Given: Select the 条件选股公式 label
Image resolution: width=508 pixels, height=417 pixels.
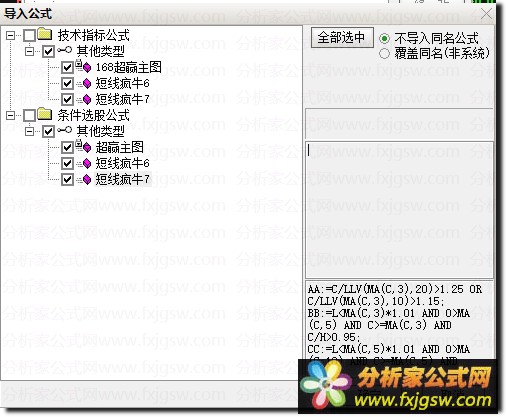Looking at the screenshot, I should 93,115.
